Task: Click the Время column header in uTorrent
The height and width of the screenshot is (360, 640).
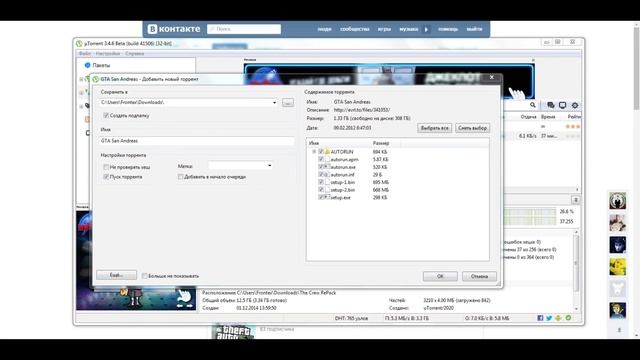Action: [x=548, y=117]
